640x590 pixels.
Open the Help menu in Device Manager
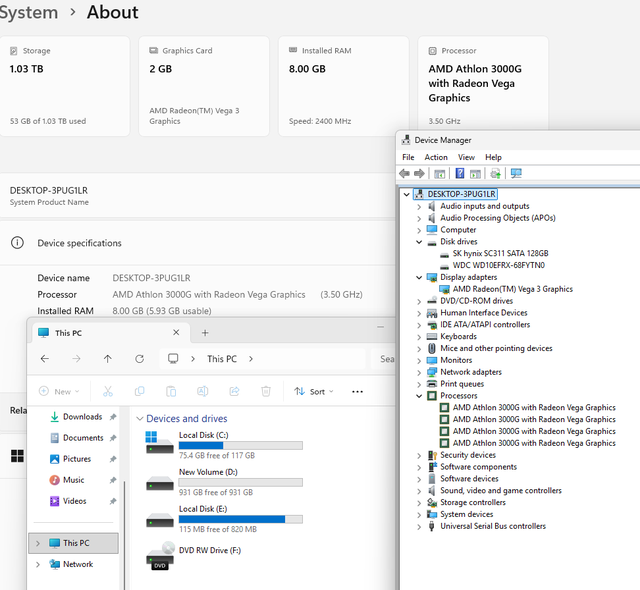click(x=493, y=157)
